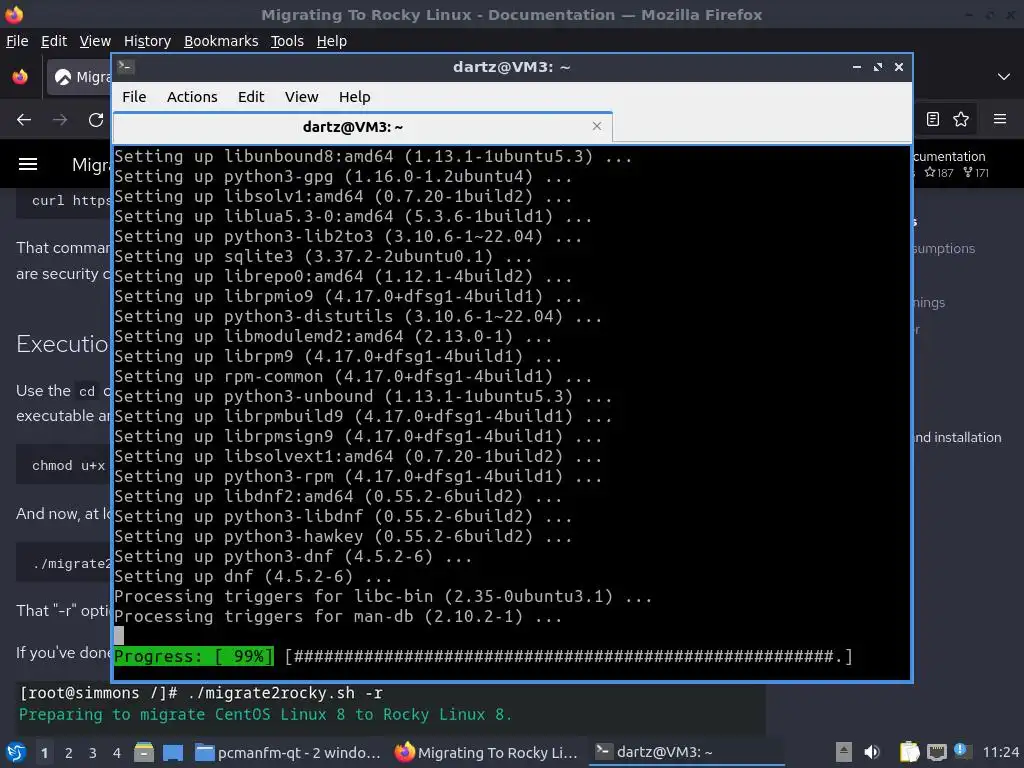
Task: Open Firefox History menu
Action: 147,41
